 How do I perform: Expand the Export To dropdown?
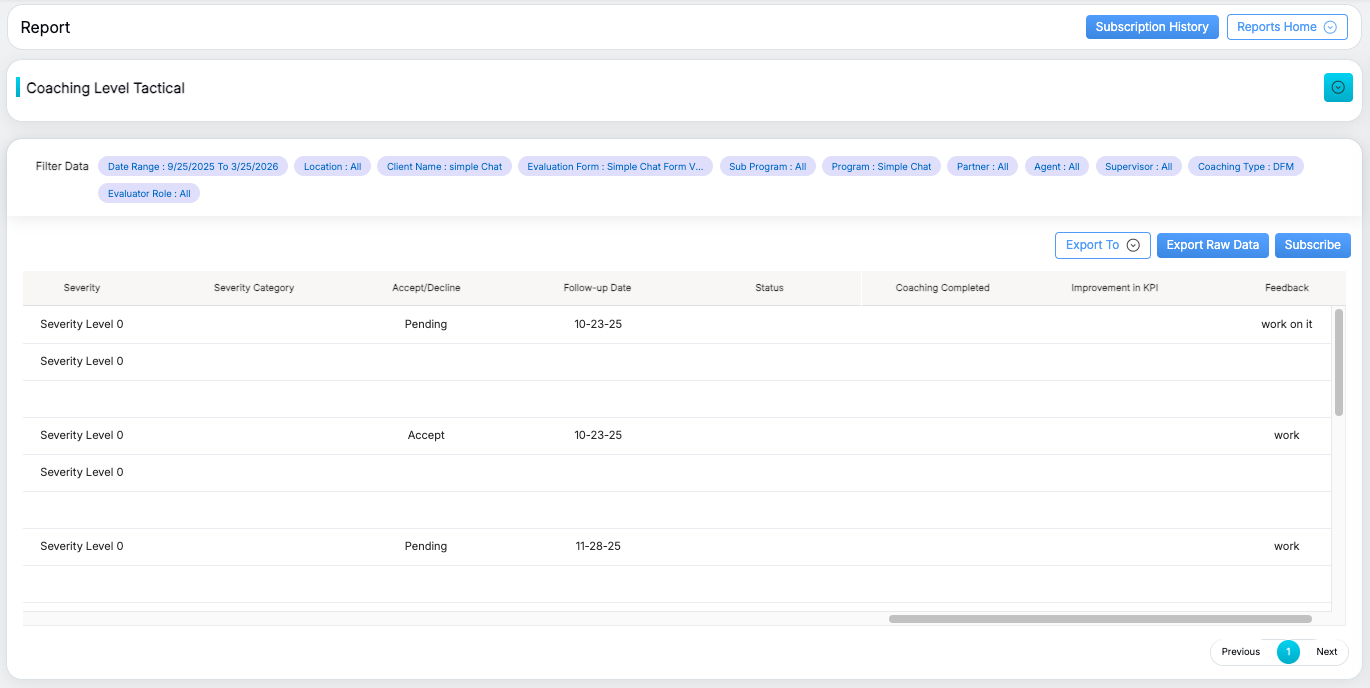1102,245
